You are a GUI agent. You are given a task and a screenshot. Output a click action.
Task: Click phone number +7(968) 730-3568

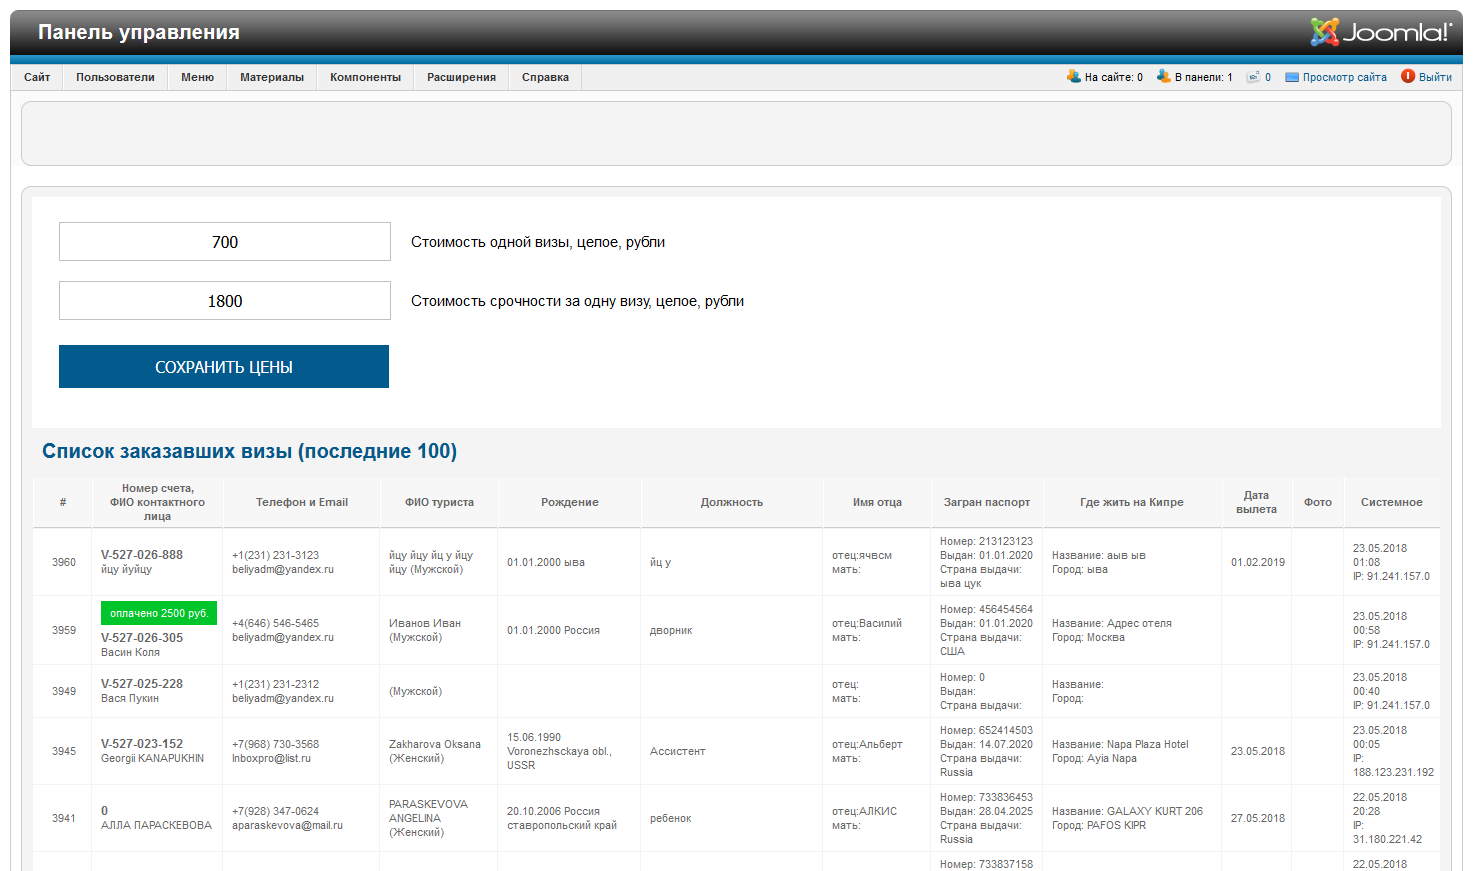click(x=276, y=744)
